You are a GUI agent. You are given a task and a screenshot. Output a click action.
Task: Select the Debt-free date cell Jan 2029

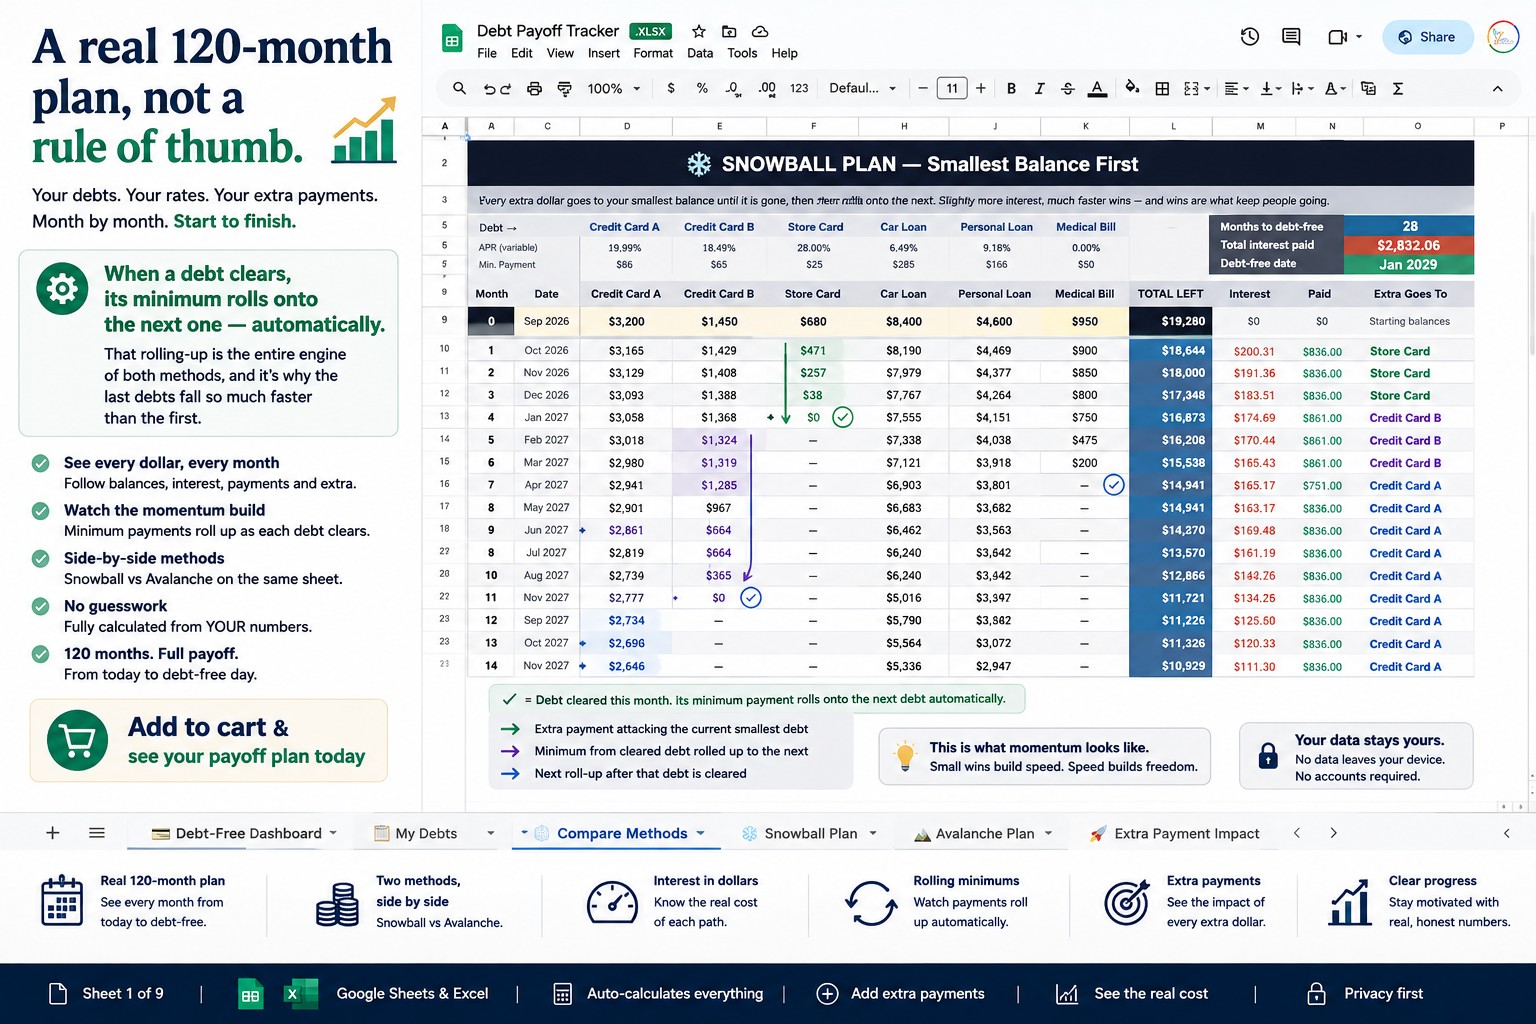click(1409, 264)
